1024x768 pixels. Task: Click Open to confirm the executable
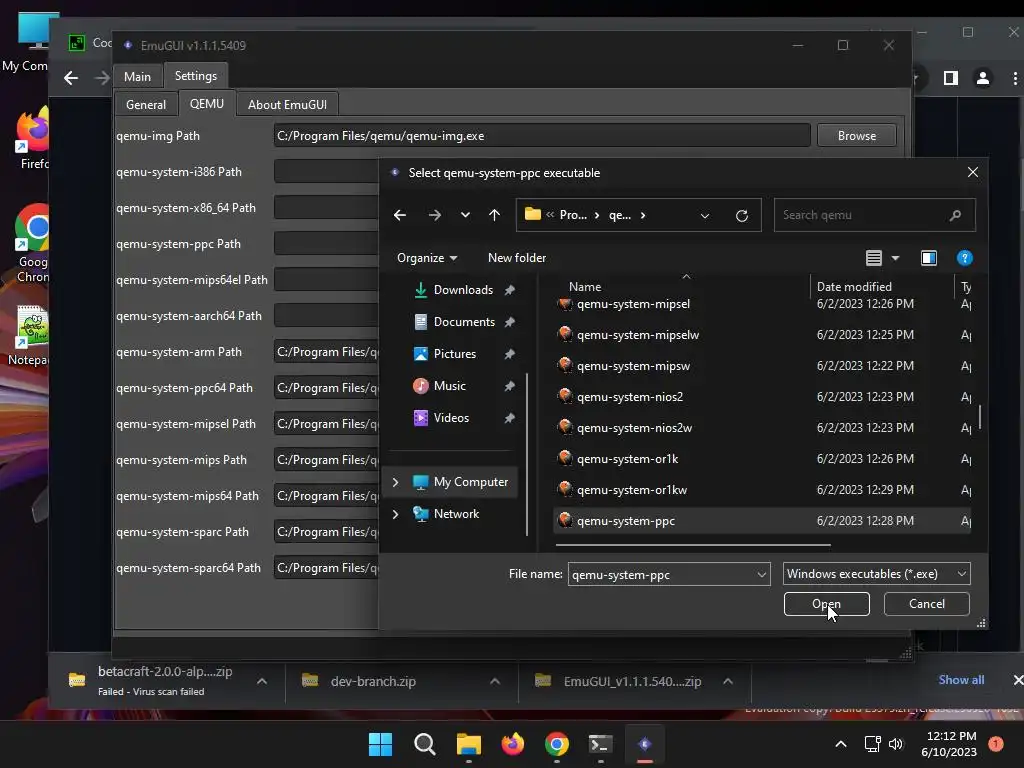[x=826, y=604]
